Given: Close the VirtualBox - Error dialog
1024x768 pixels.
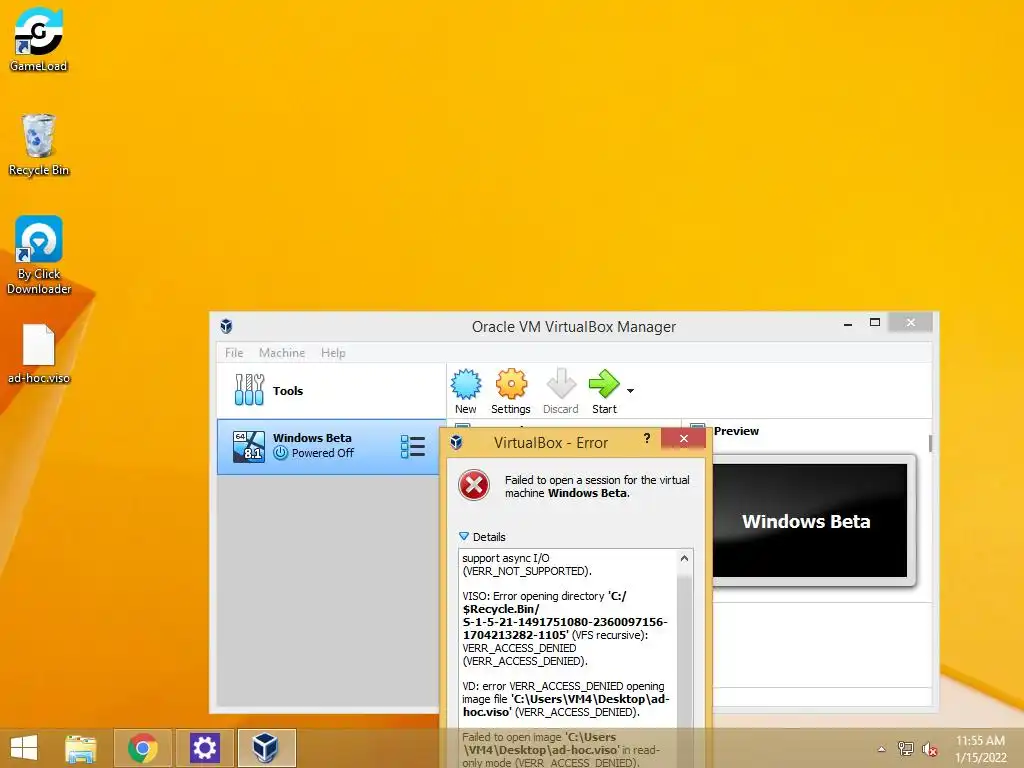Looking at the screenshot, I should click(x=683, y=438).
